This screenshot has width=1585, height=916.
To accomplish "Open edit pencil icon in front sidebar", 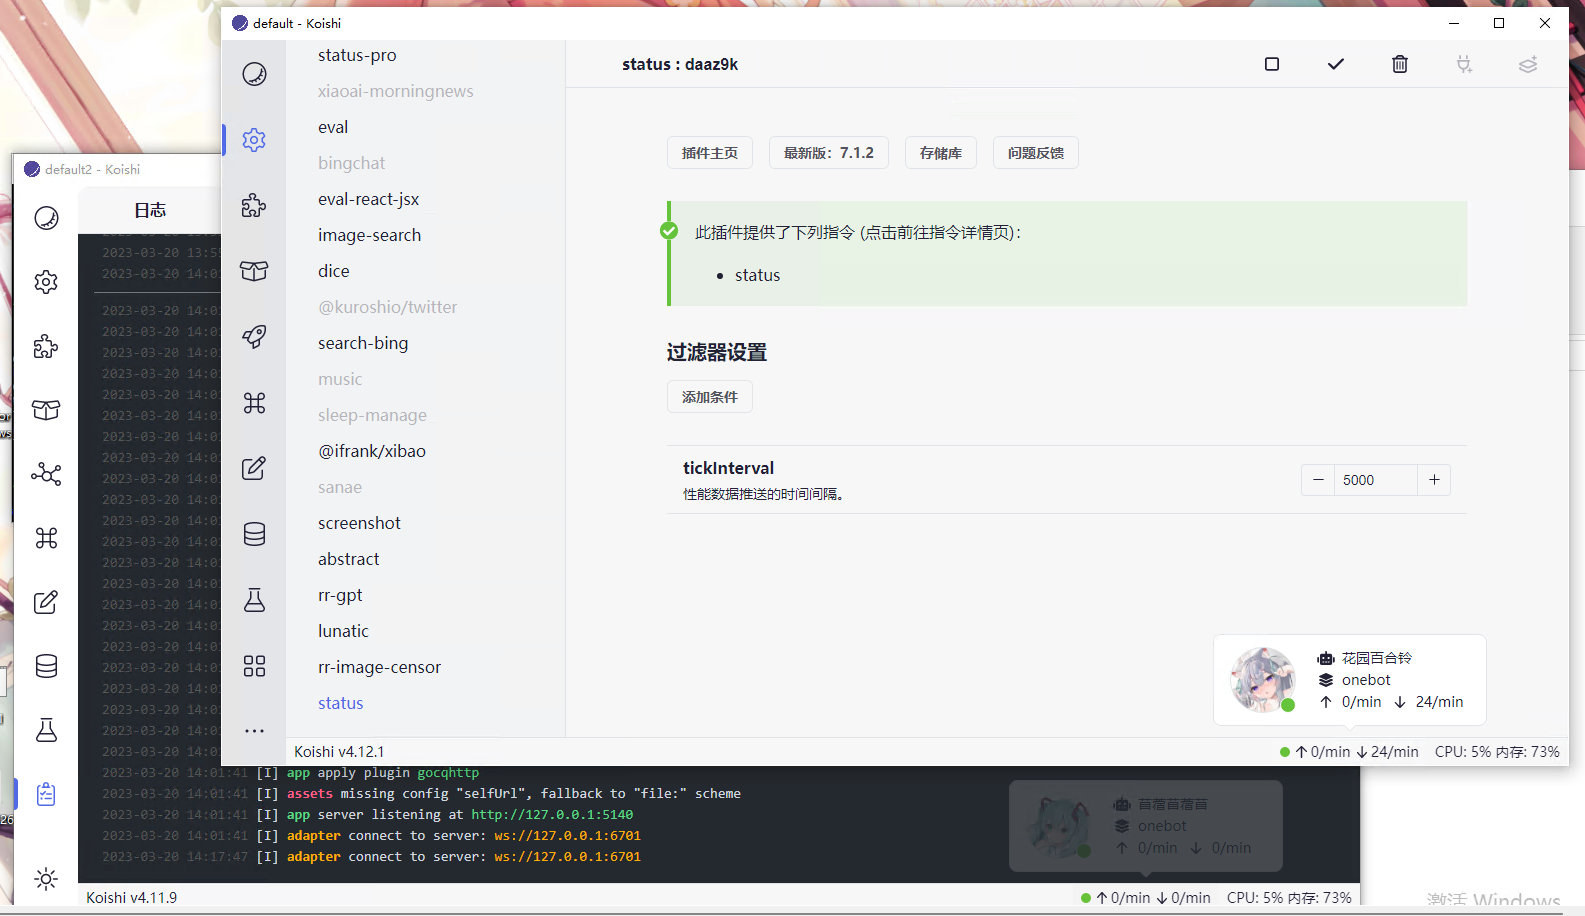I will [254, 468].
